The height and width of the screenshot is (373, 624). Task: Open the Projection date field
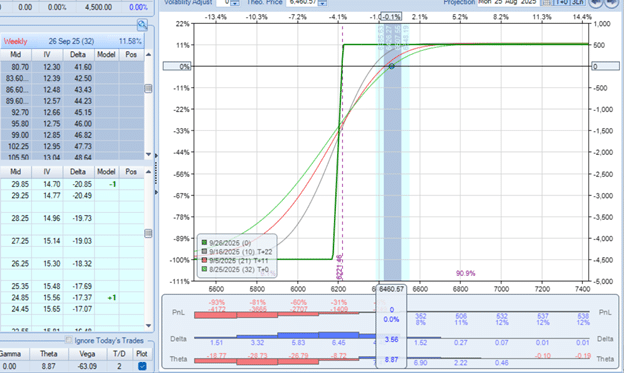510,2
